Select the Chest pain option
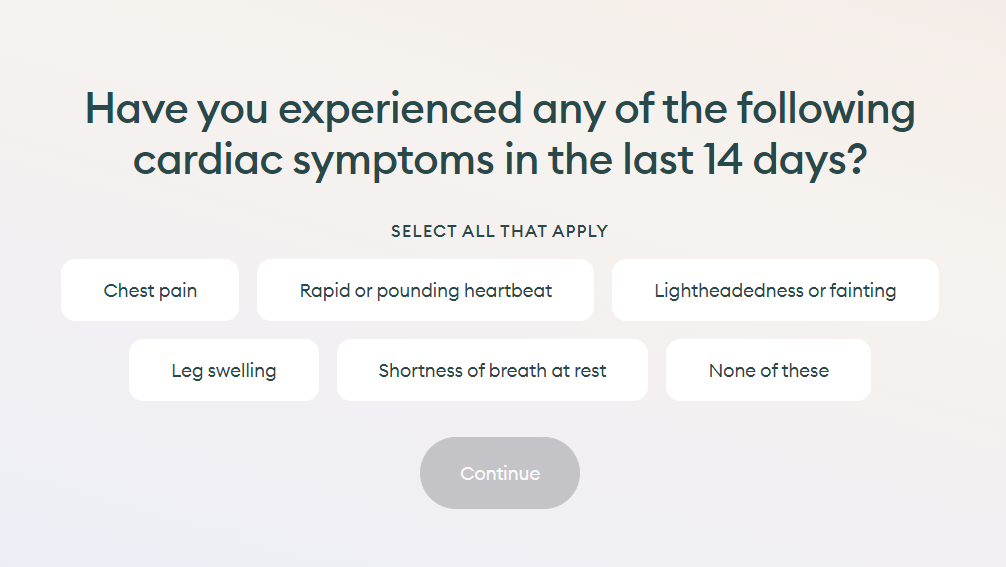The image size is (1006, 567). (150, 291)
